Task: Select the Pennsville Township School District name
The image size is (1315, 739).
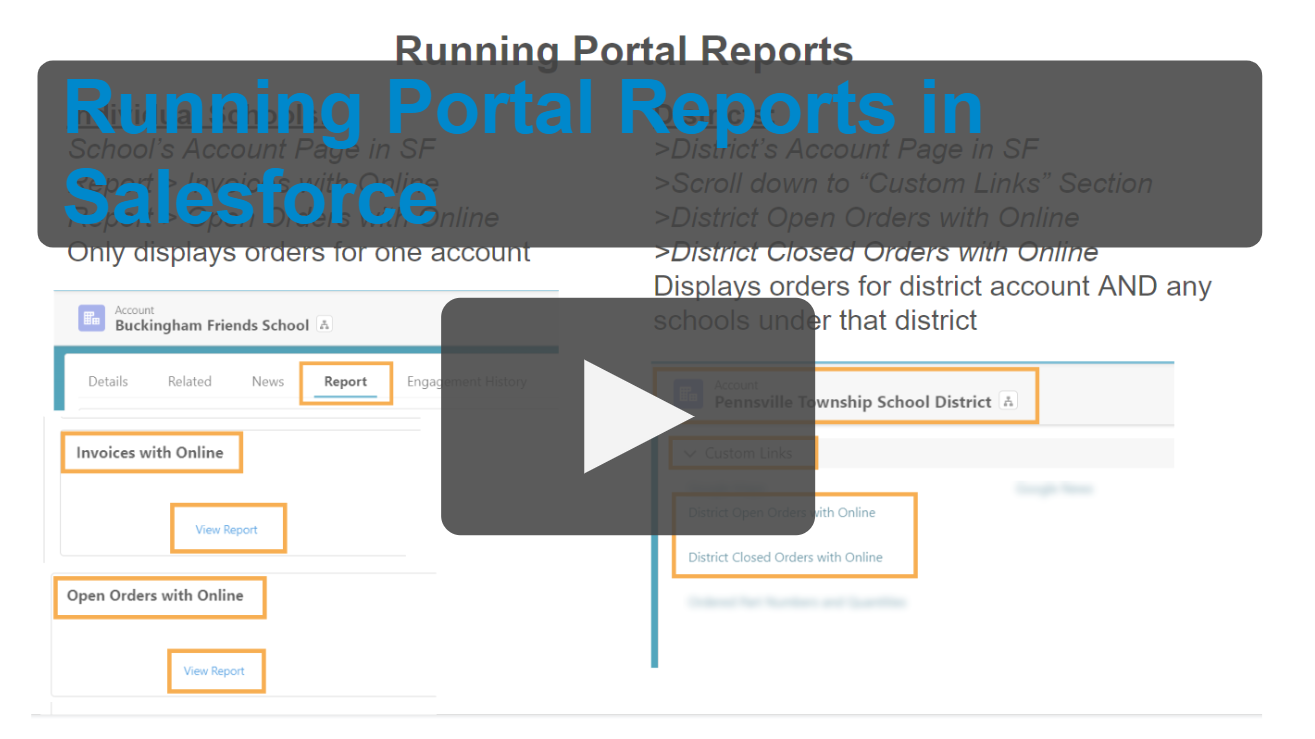Action: pyautogui.click(x=853, y=402)
